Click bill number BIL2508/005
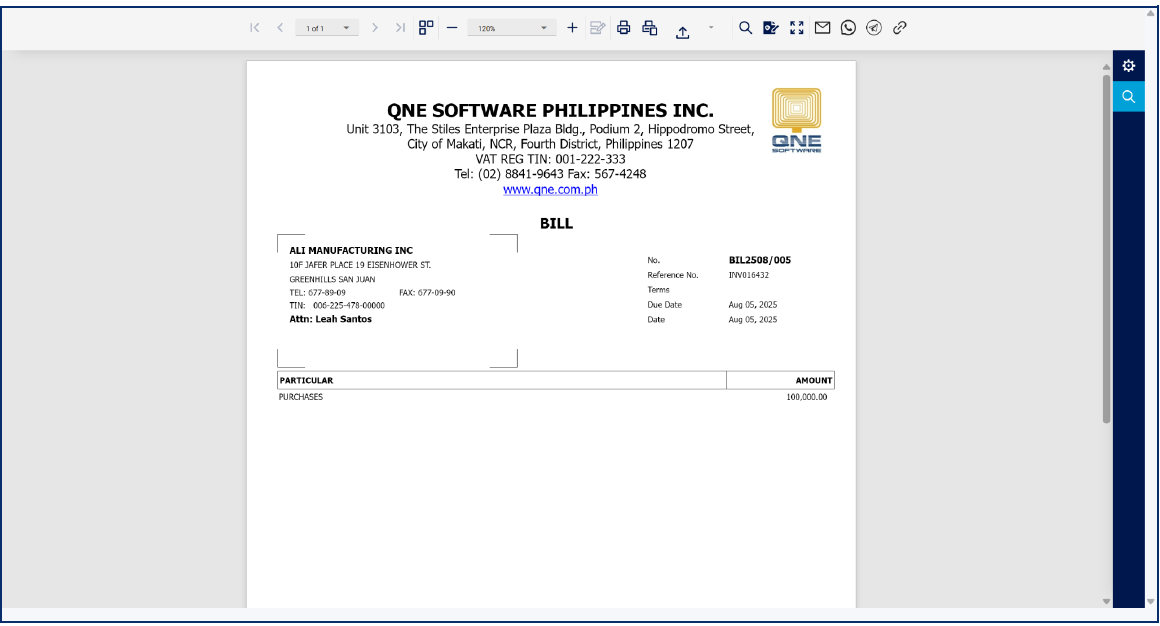Image resolution: width=1160 pixels, height=626 pixels. coord(760,260)
